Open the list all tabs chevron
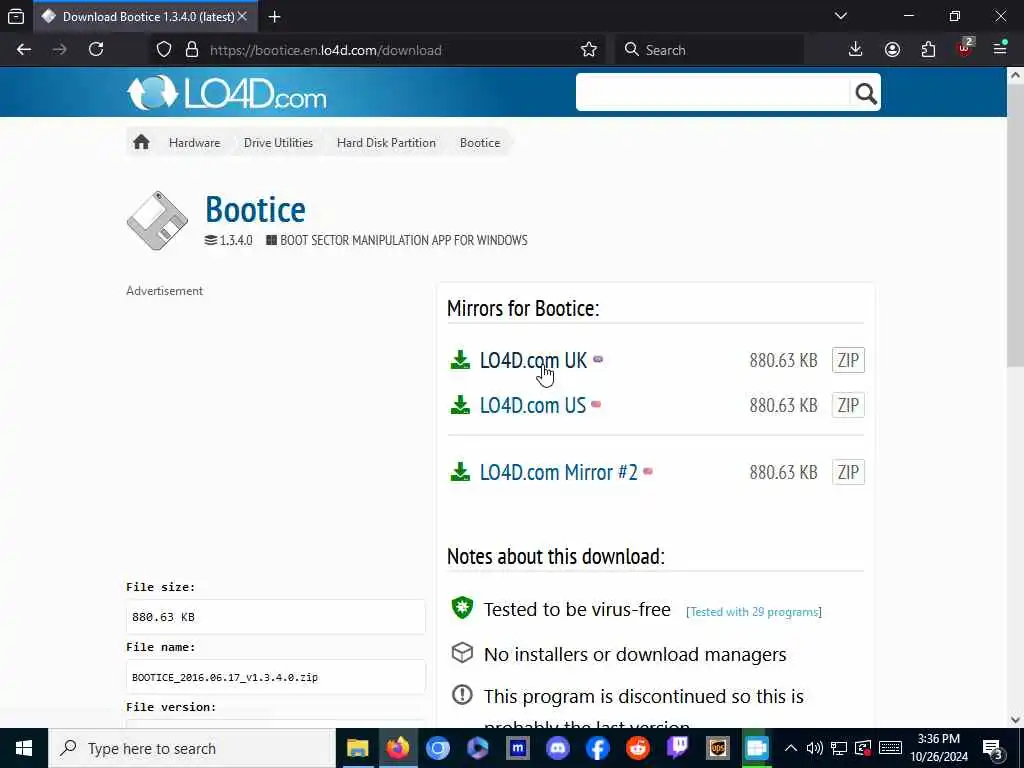 coord(840,16)
